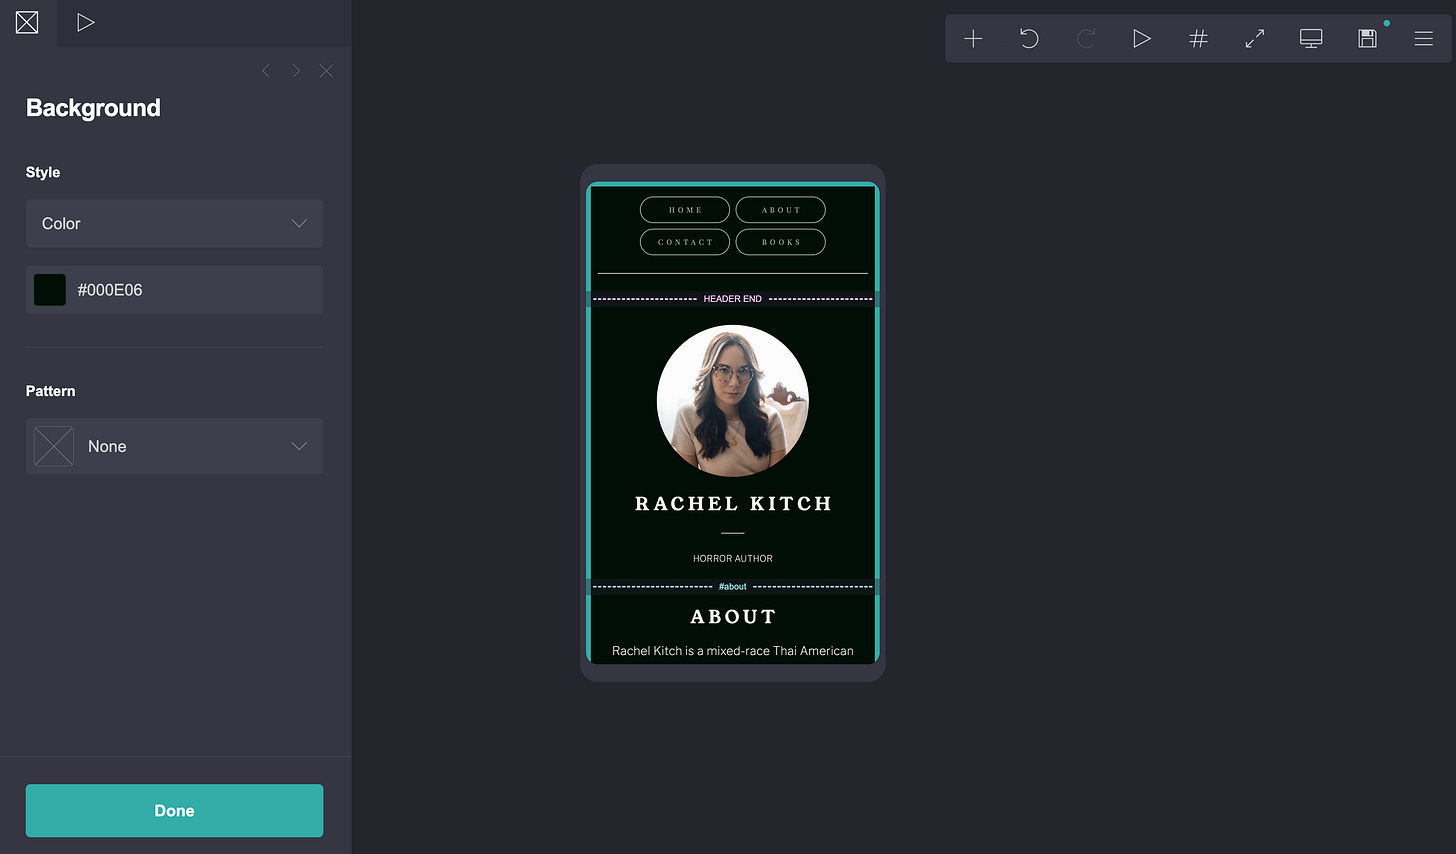Click the background panel icon tab
Image resolution: width=1456 pixels, height=854 pixels.
(27, 22)
